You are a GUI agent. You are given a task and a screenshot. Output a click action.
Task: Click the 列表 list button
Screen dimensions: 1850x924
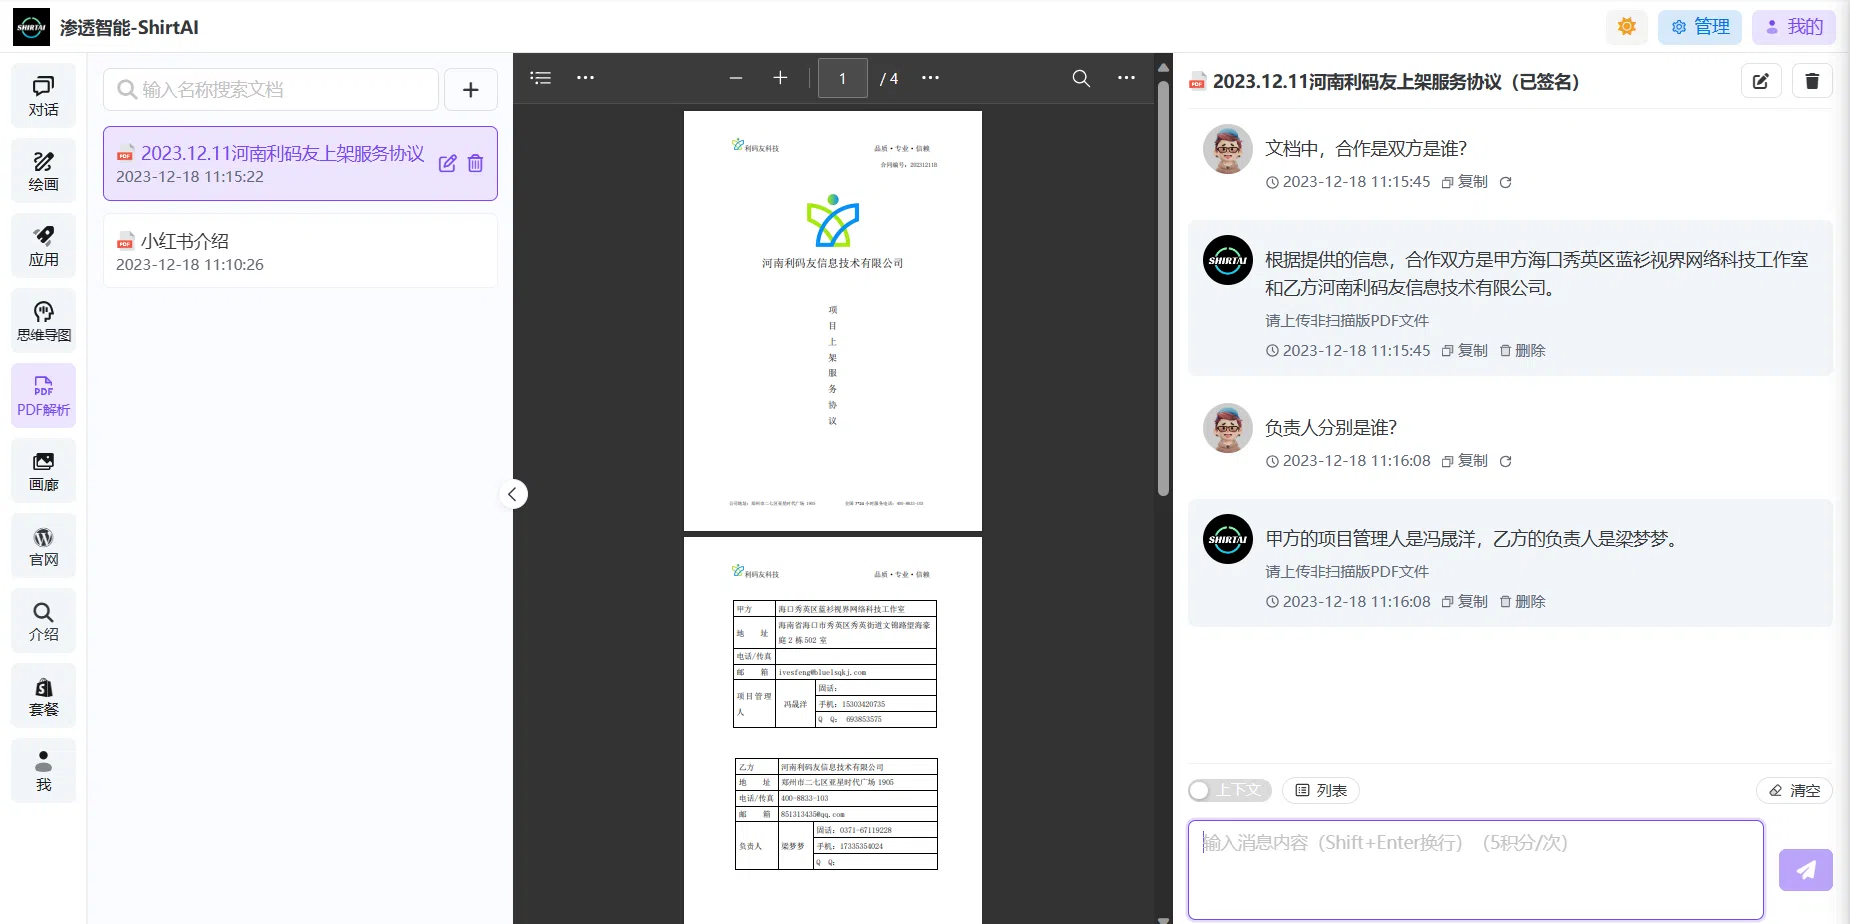[x=1321, y=790]
